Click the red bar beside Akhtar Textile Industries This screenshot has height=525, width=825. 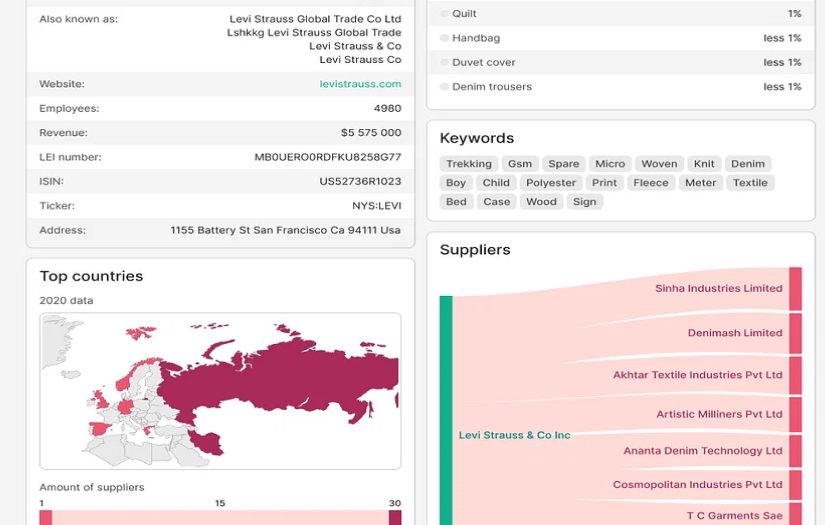[x=795, y=376]
